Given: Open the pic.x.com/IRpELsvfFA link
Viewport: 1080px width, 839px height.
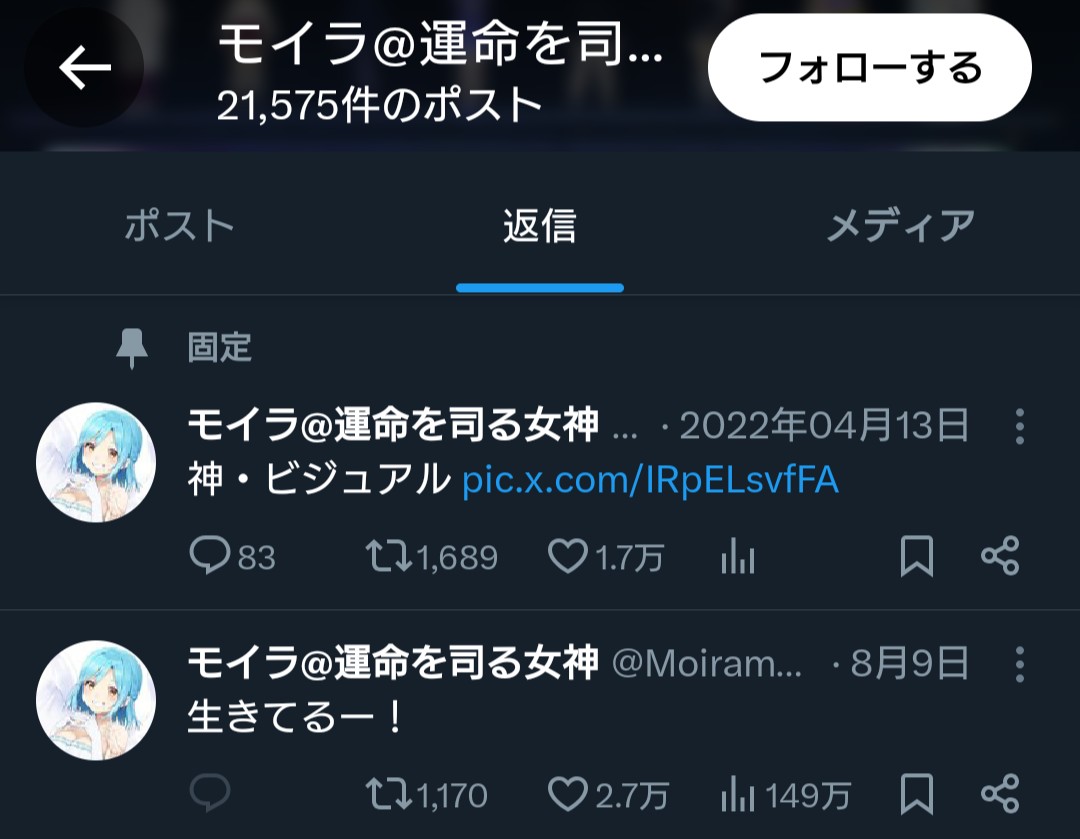Looking at the screenshot, I should [x=650, y=479].
